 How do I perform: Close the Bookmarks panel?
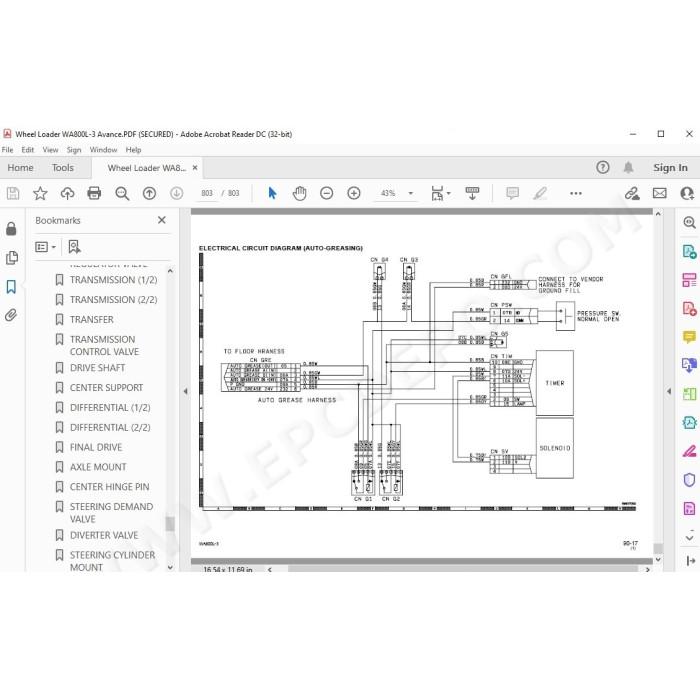click(162, 220)
